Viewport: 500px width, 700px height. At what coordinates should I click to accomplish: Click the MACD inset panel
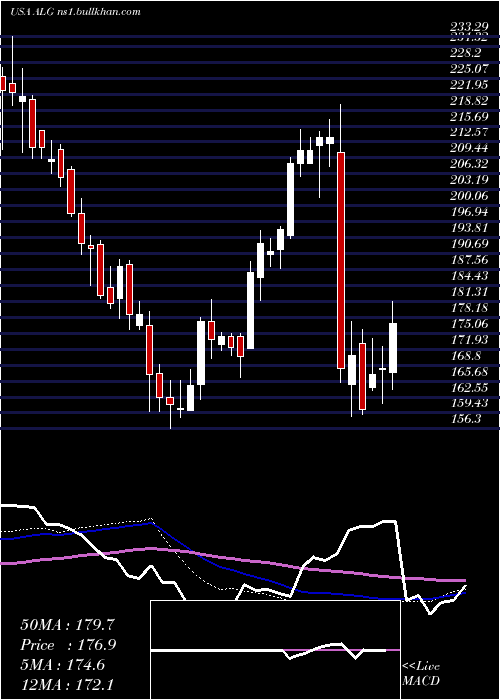[275, 650]
